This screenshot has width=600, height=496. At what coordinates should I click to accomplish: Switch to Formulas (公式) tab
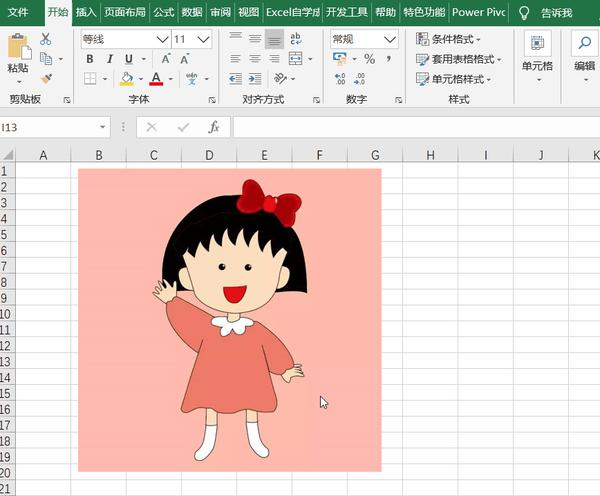pyautogui.click(x=164, y=13)
